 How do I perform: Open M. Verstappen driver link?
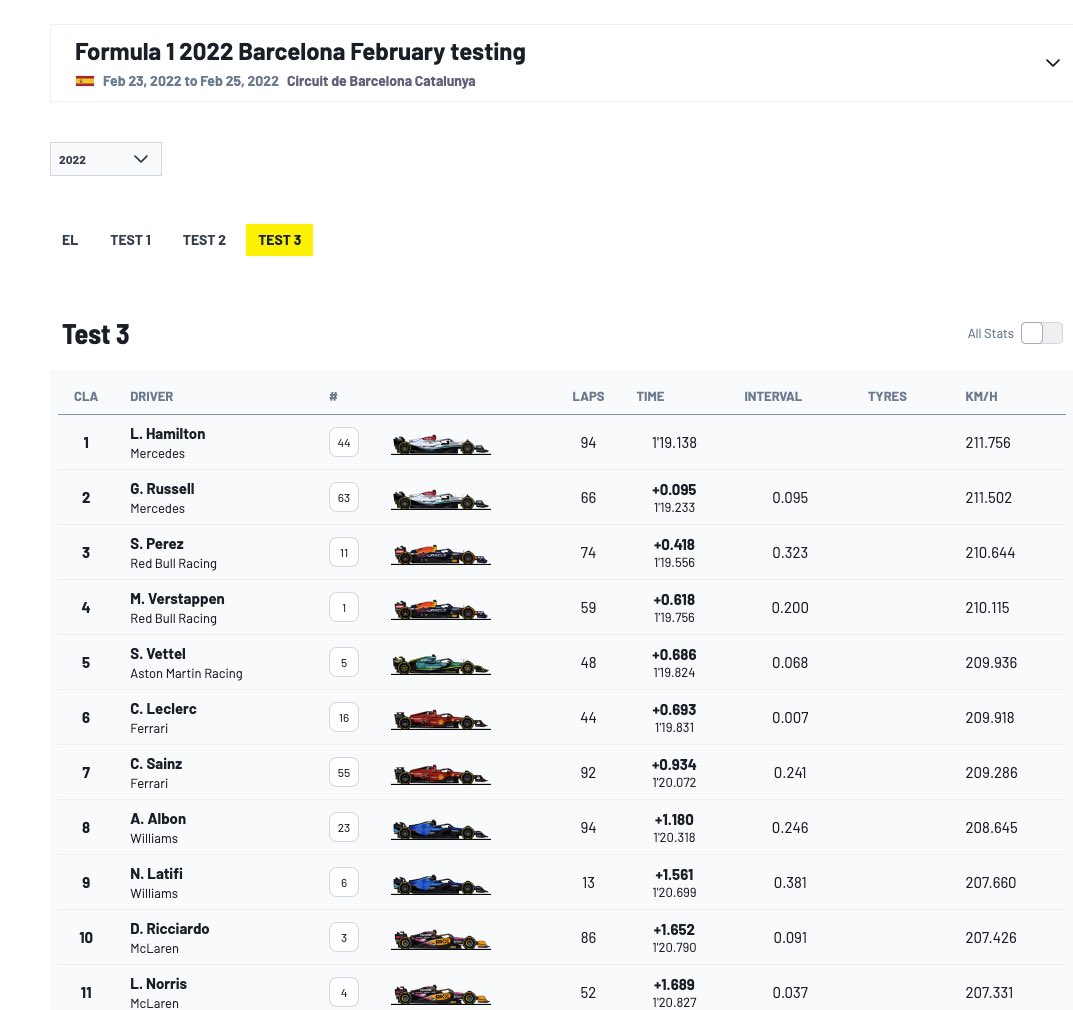[177, 599]
